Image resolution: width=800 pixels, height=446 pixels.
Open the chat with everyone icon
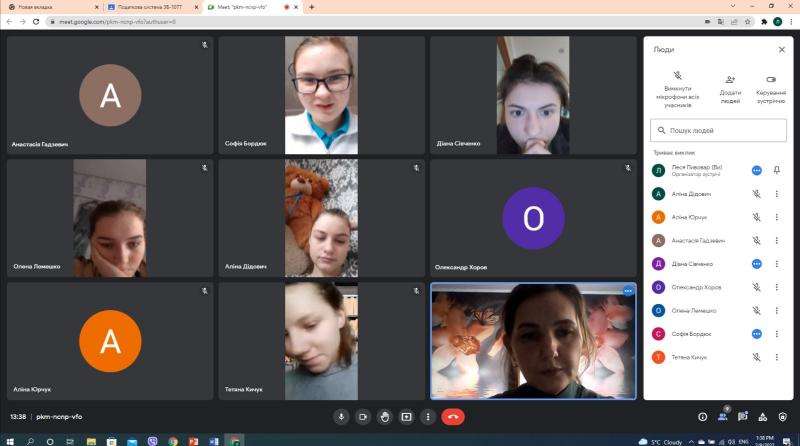(742, 416)
